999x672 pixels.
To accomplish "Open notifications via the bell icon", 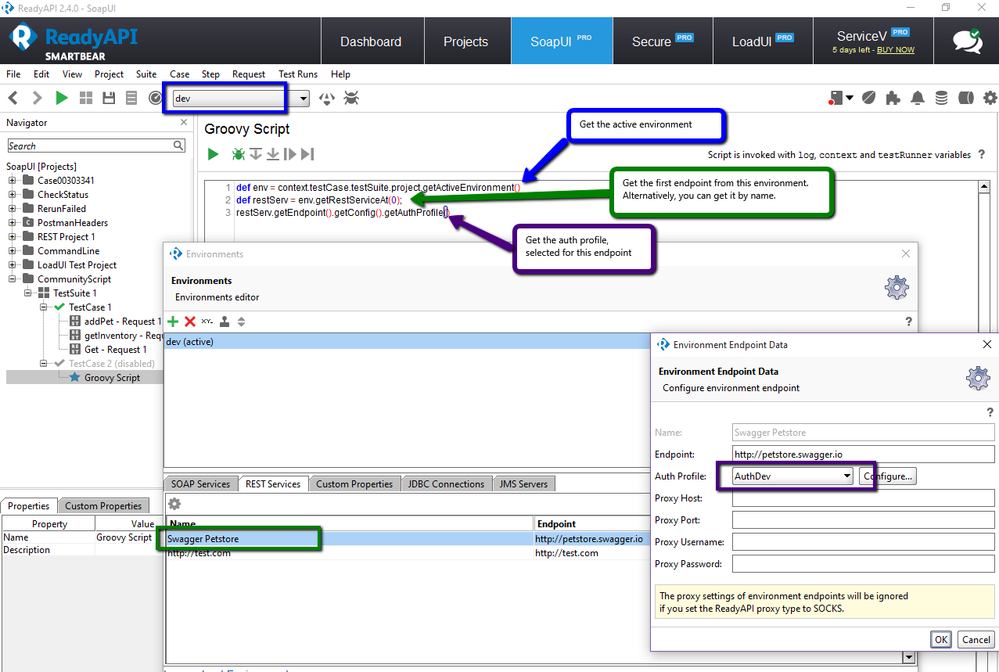I will tap(918, 98).
